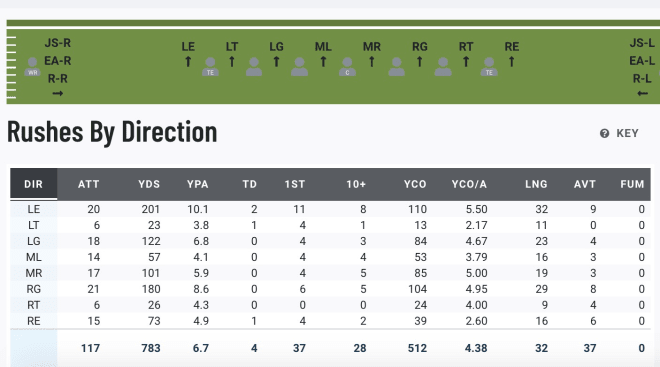Select the LE row direction cell
Image resolution: width=660 pixels, height=367 pixels.
pyautogui.click(x=34, y=209)
